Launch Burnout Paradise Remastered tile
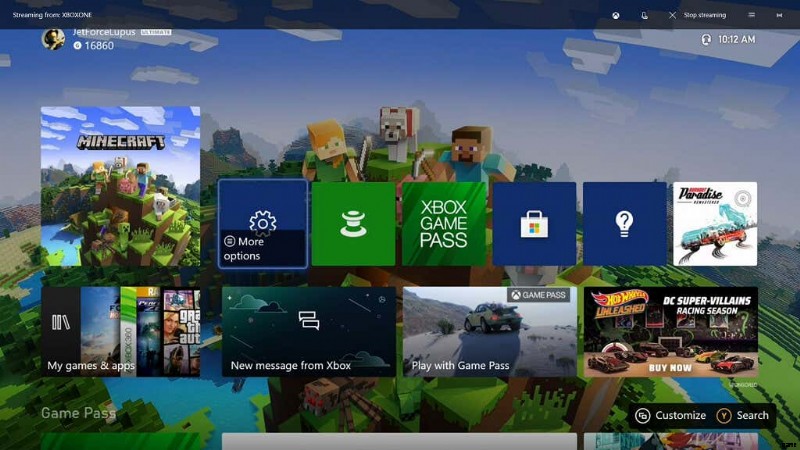The width and height of the screenshot is (800, 450). pos(715,223)
